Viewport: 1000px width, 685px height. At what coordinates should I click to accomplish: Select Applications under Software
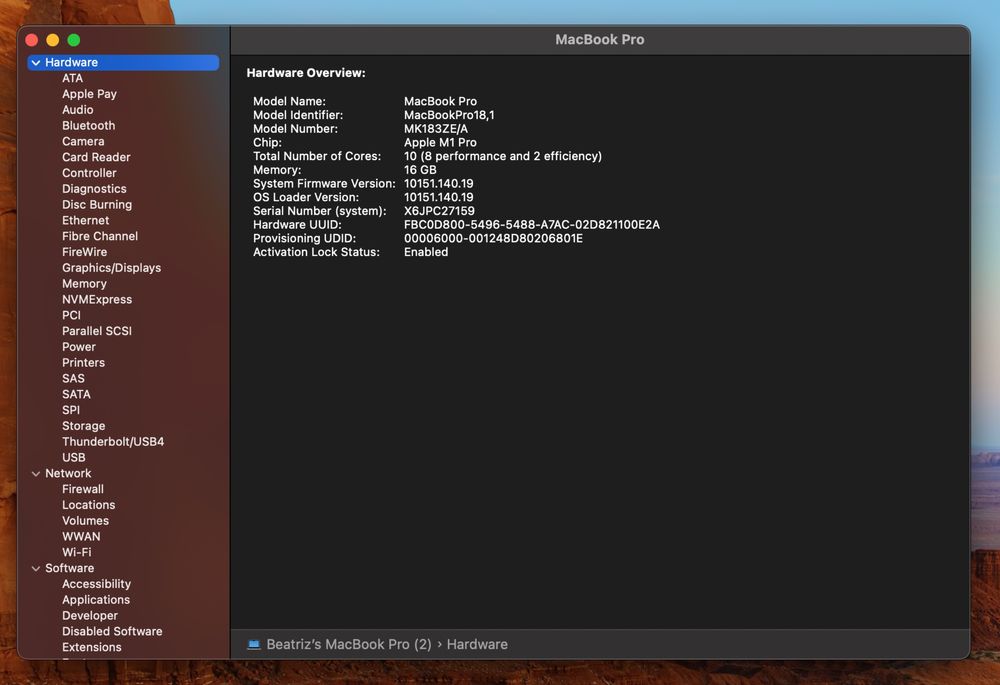click(96, 600)
